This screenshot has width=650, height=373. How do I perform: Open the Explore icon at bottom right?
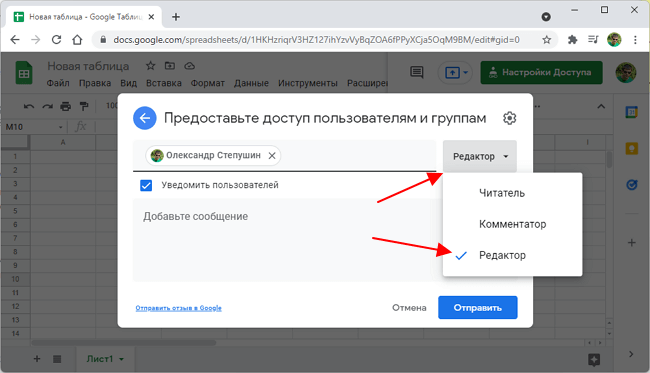pyautogui.click(x=594, y=360)
